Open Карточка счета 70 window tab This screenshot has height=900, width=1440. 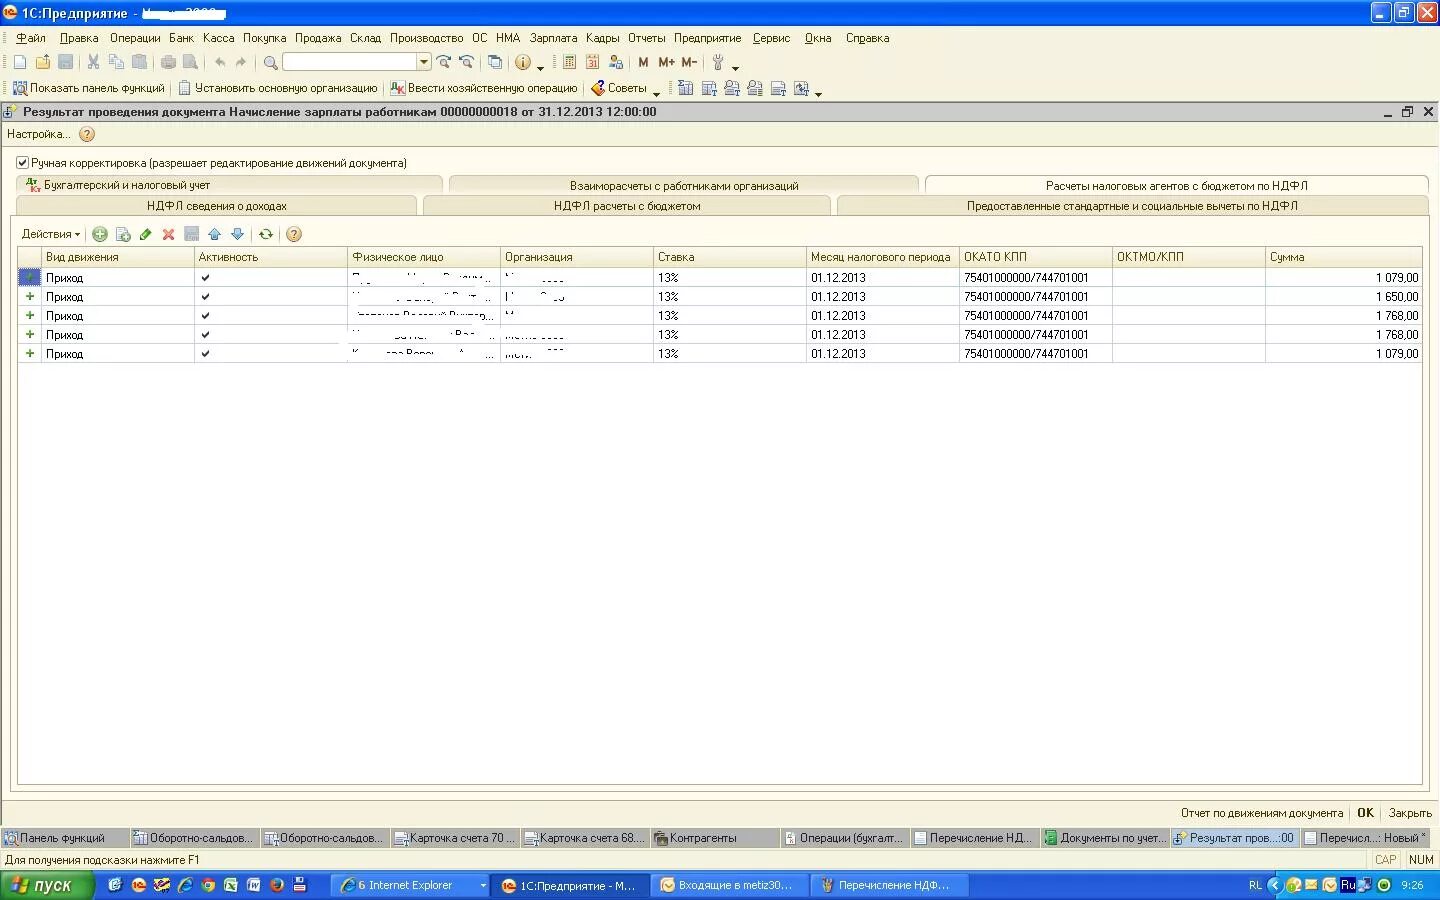point(455,838)
